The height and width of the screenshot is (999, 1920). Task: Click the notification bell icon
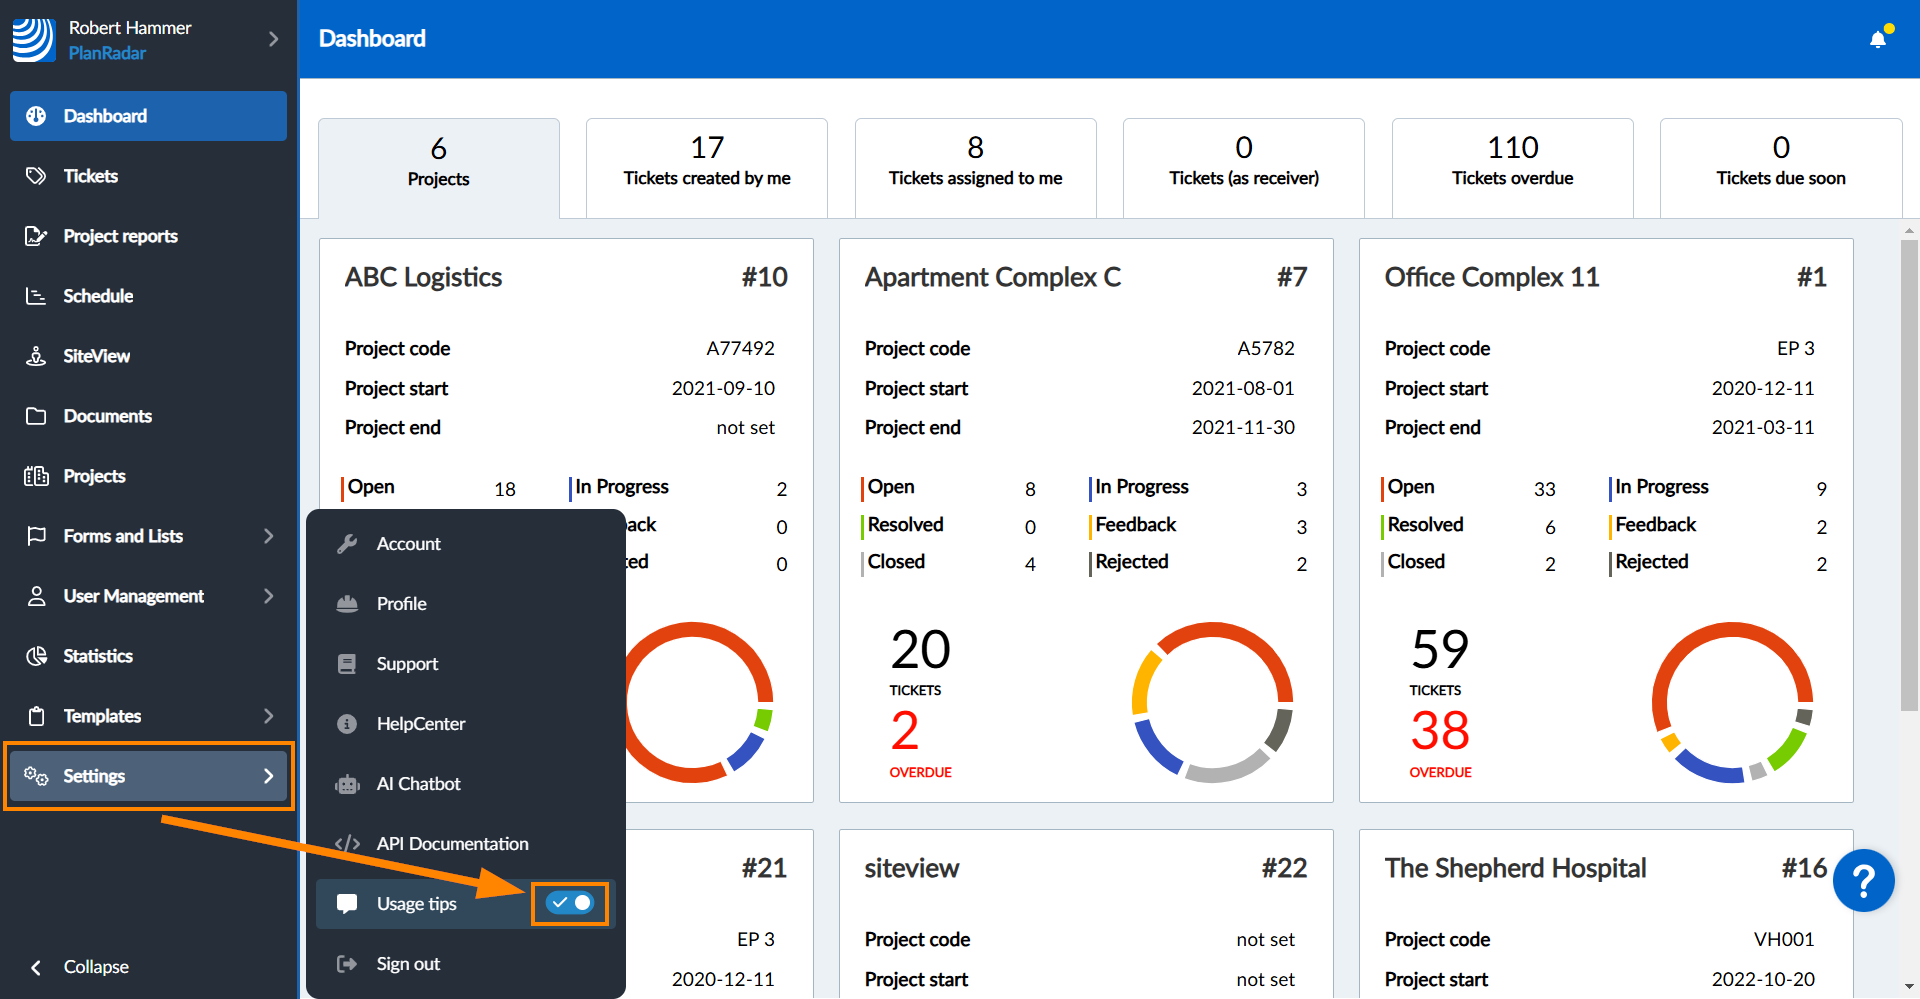(x=1878, y=39)
